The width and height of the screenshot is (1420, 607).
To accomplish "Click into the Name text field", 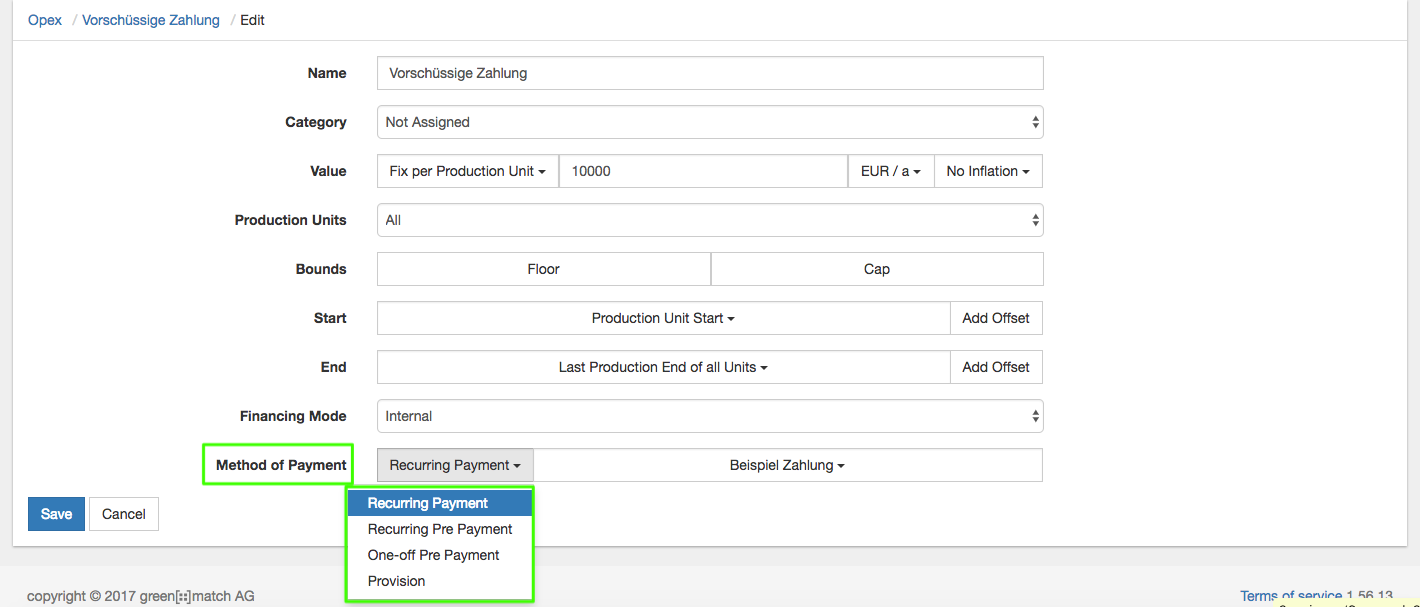I will click(710, 73).
